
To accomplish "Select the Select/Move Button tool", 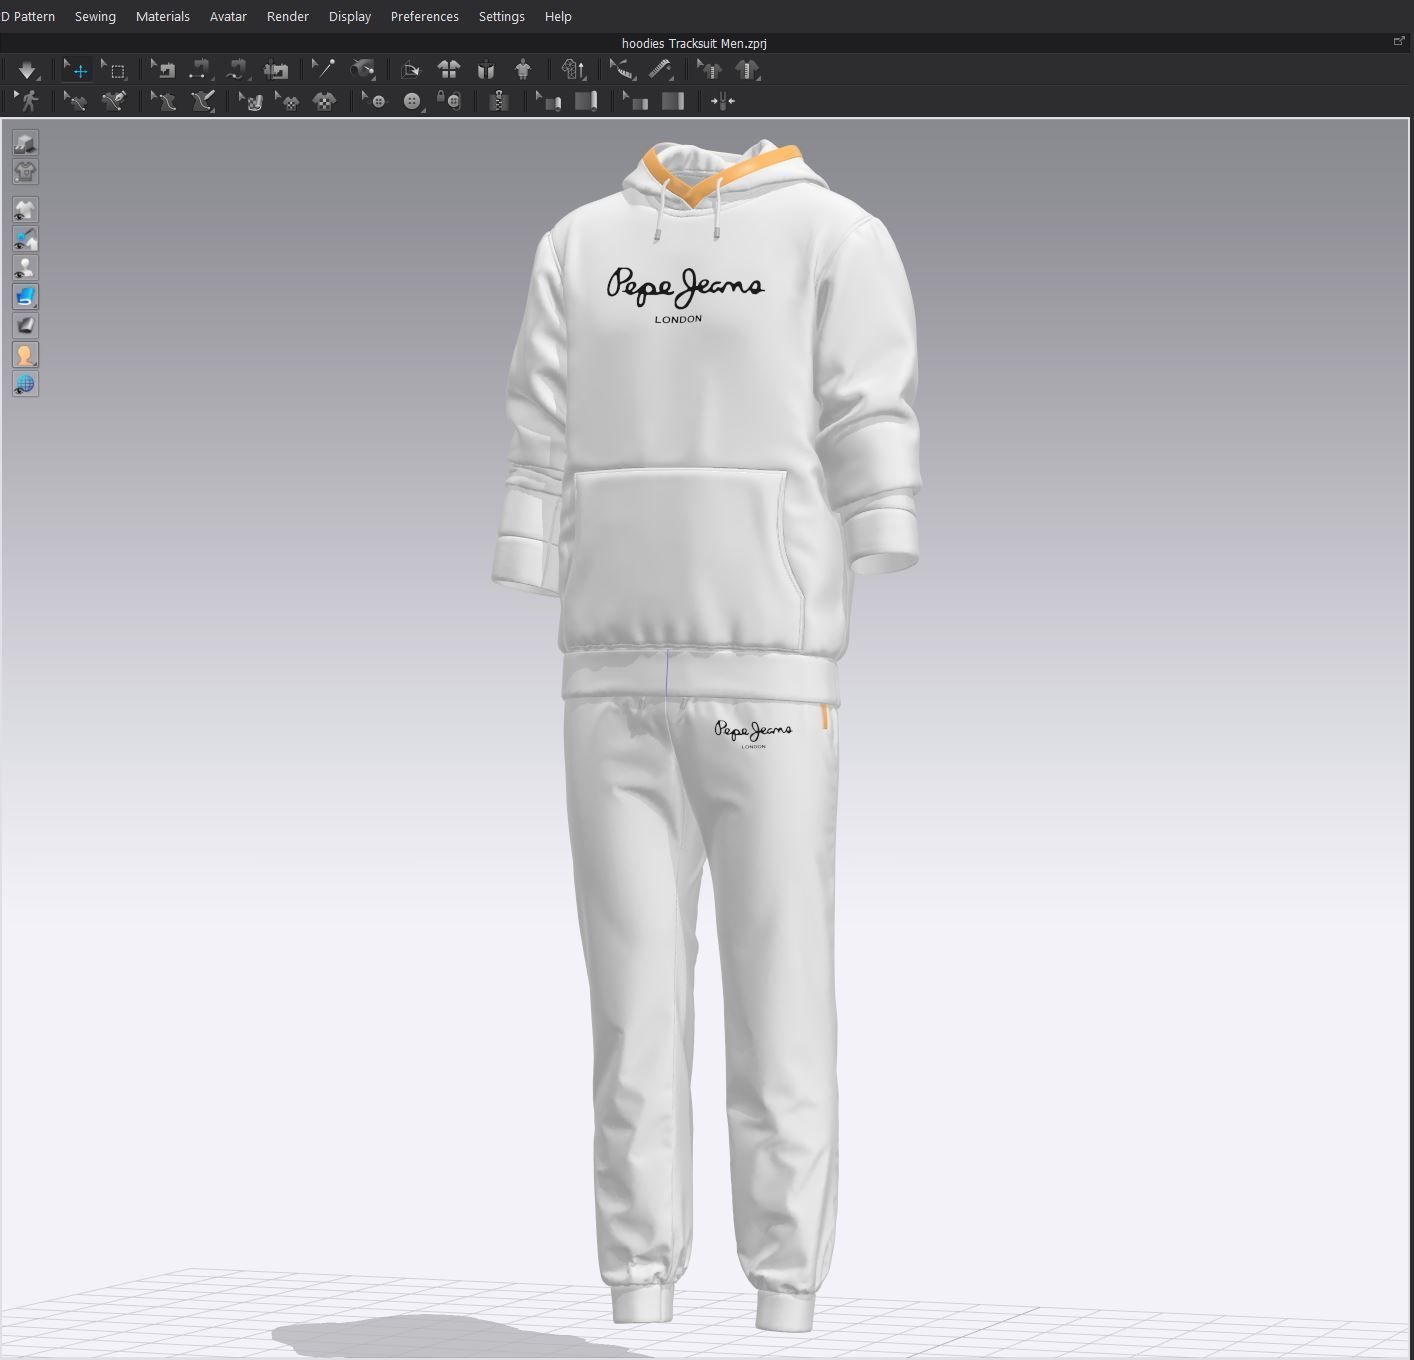I will 374,101.
